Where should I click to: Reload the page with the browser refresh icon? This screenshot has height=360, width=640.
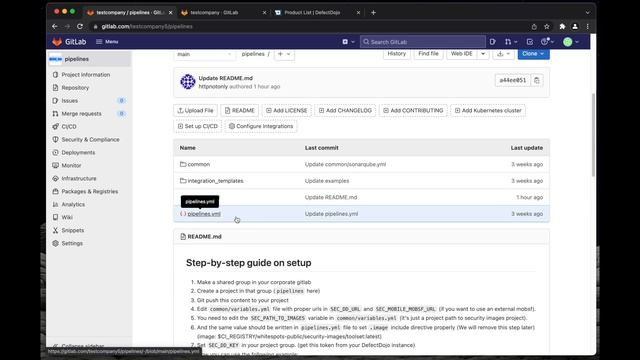[x=80, y=27]
